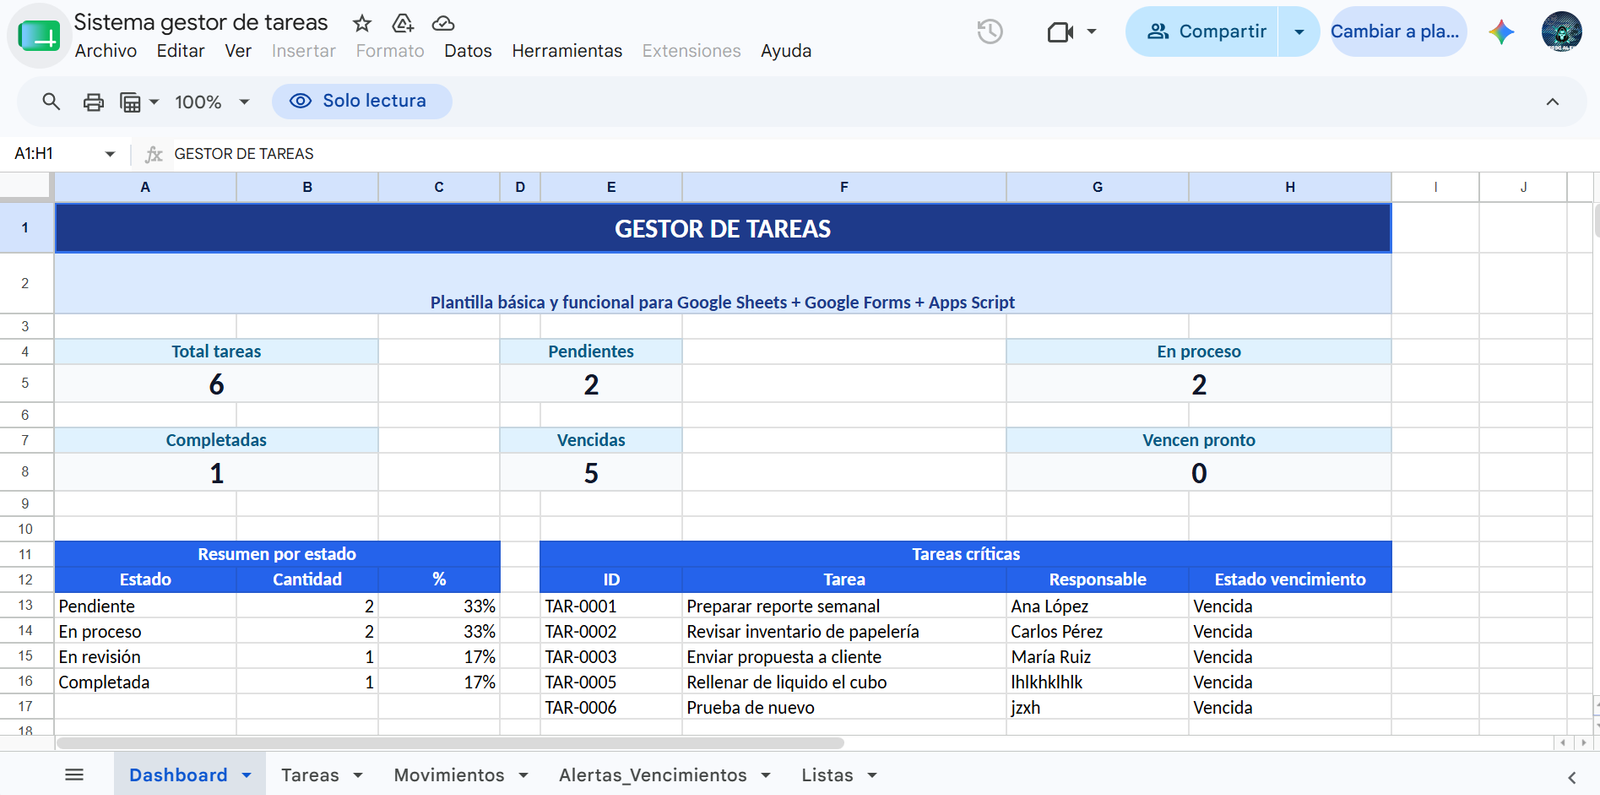Open the Gemini sparkle assistant icon

pyautogui.click(x=1501, y=32)
